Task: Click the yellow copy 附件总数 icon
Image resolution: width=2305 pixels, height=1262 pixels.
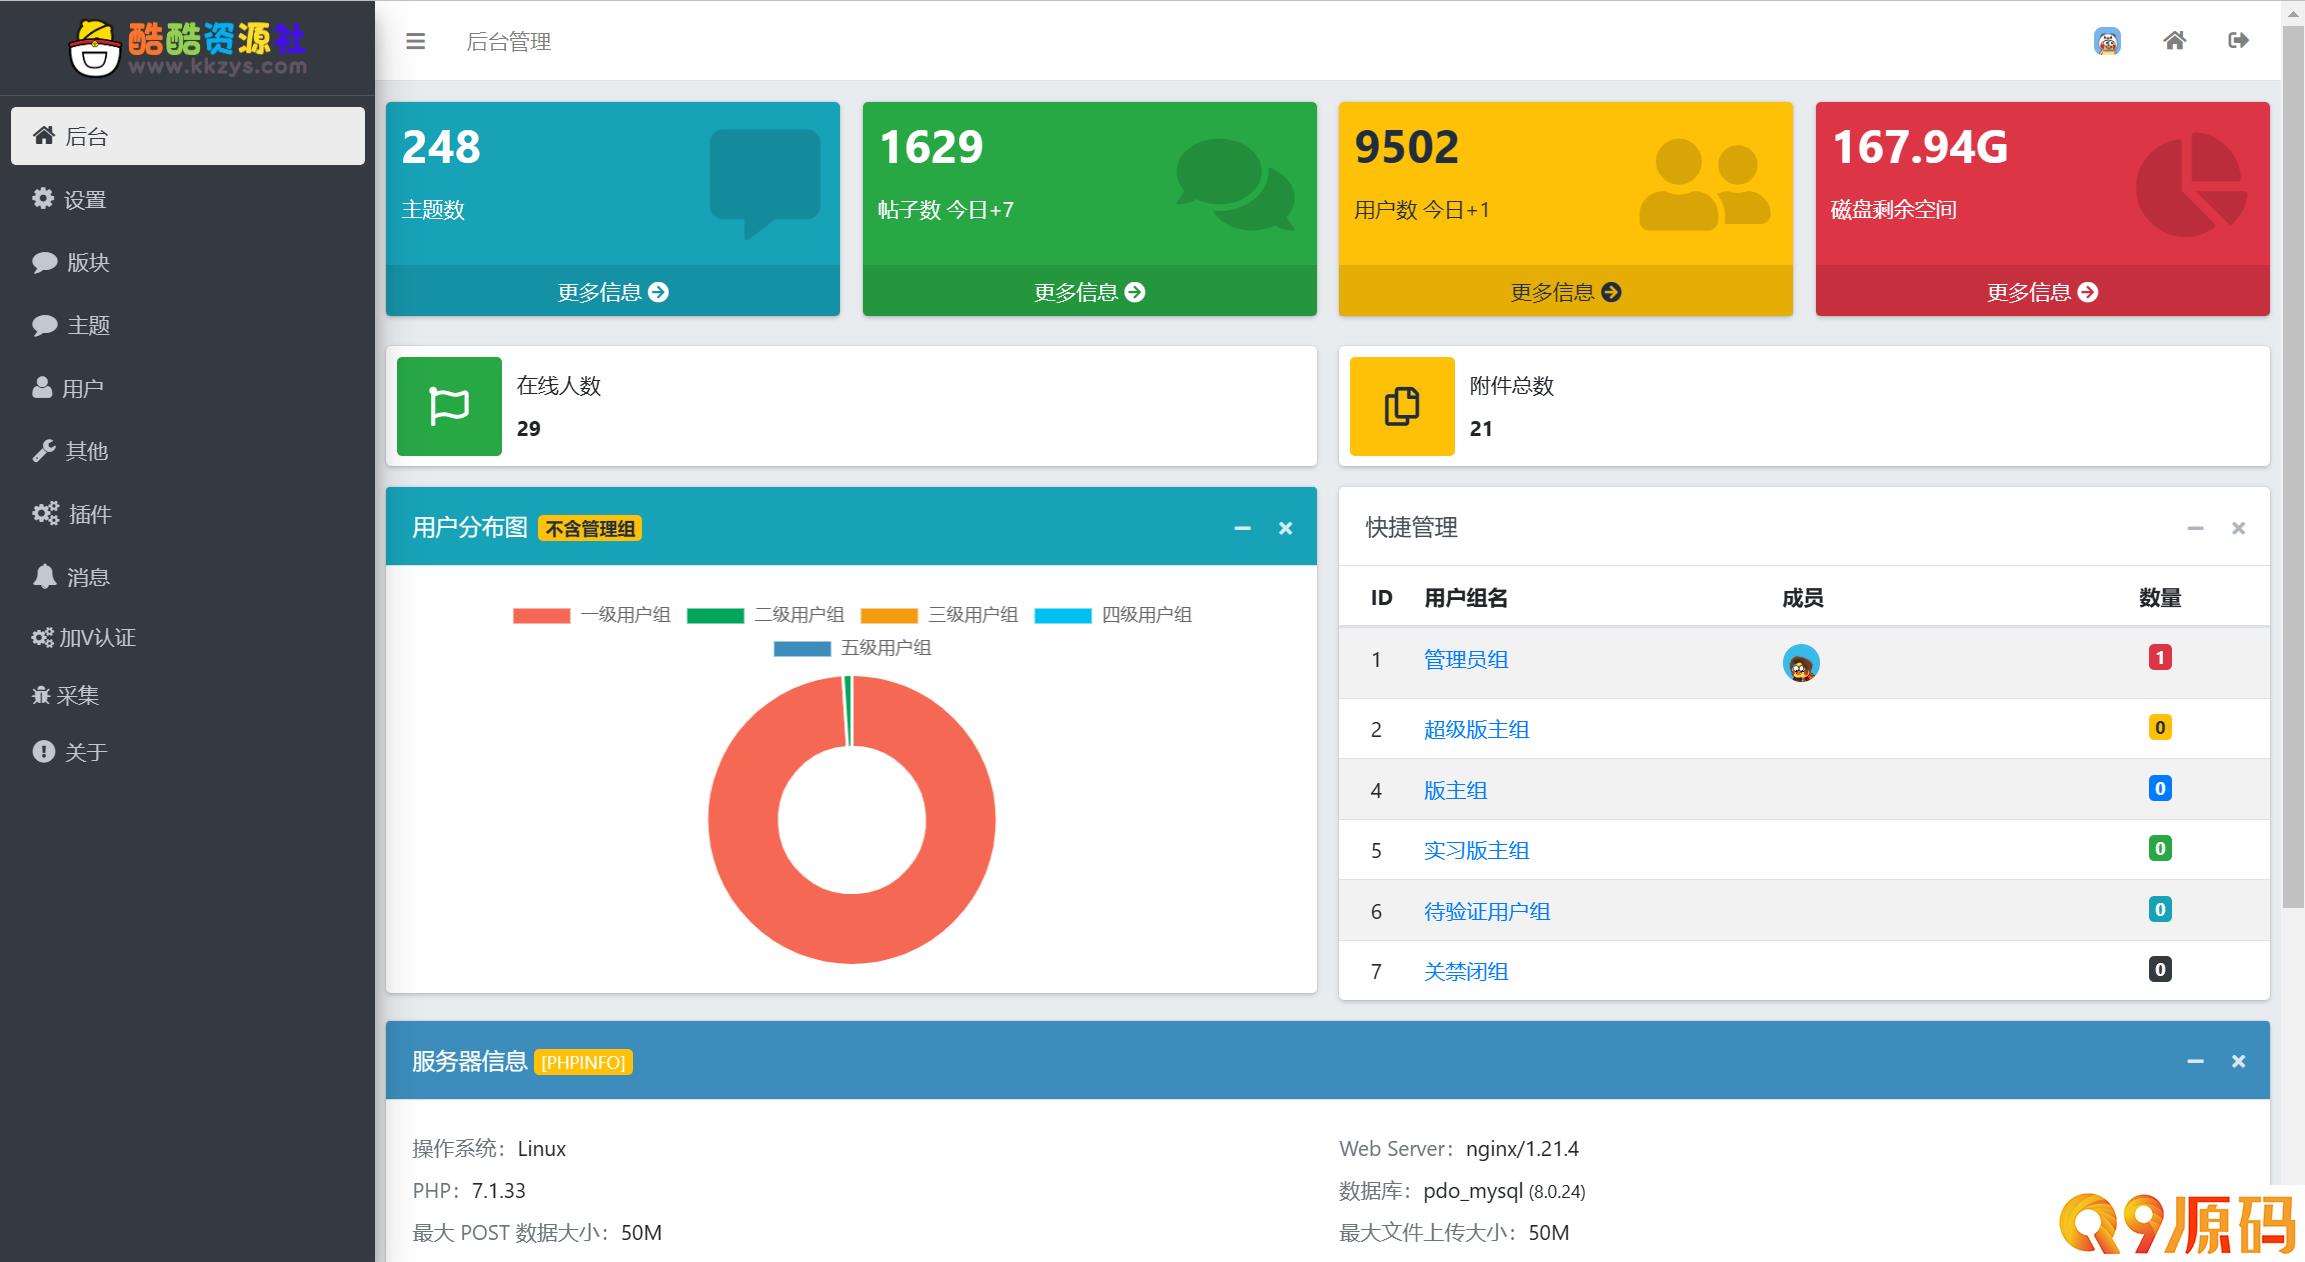Action: (x=1402, y=406)
